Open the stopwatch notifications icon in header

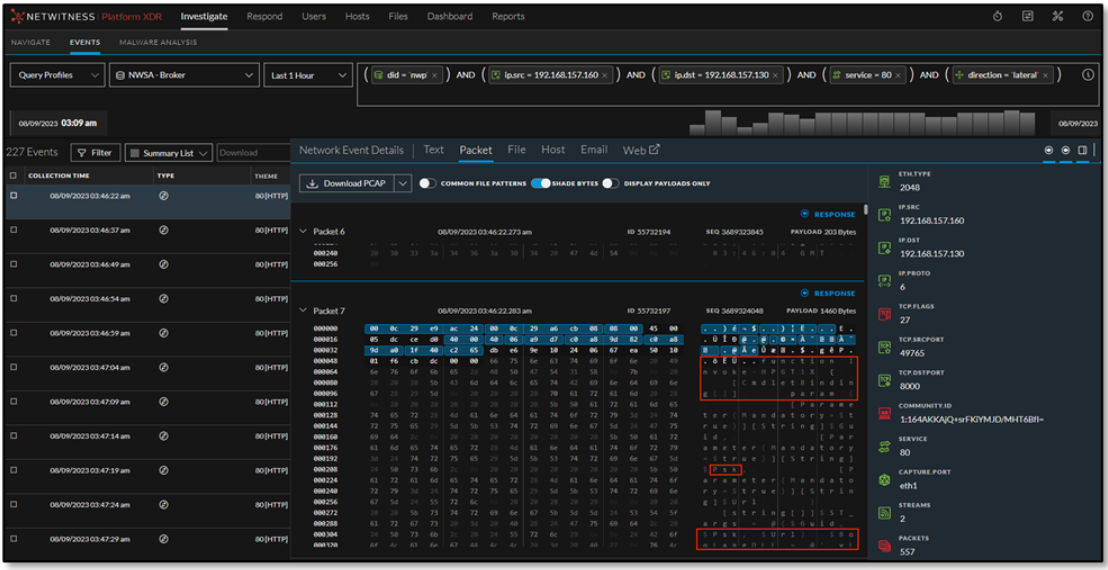point(997,16)
